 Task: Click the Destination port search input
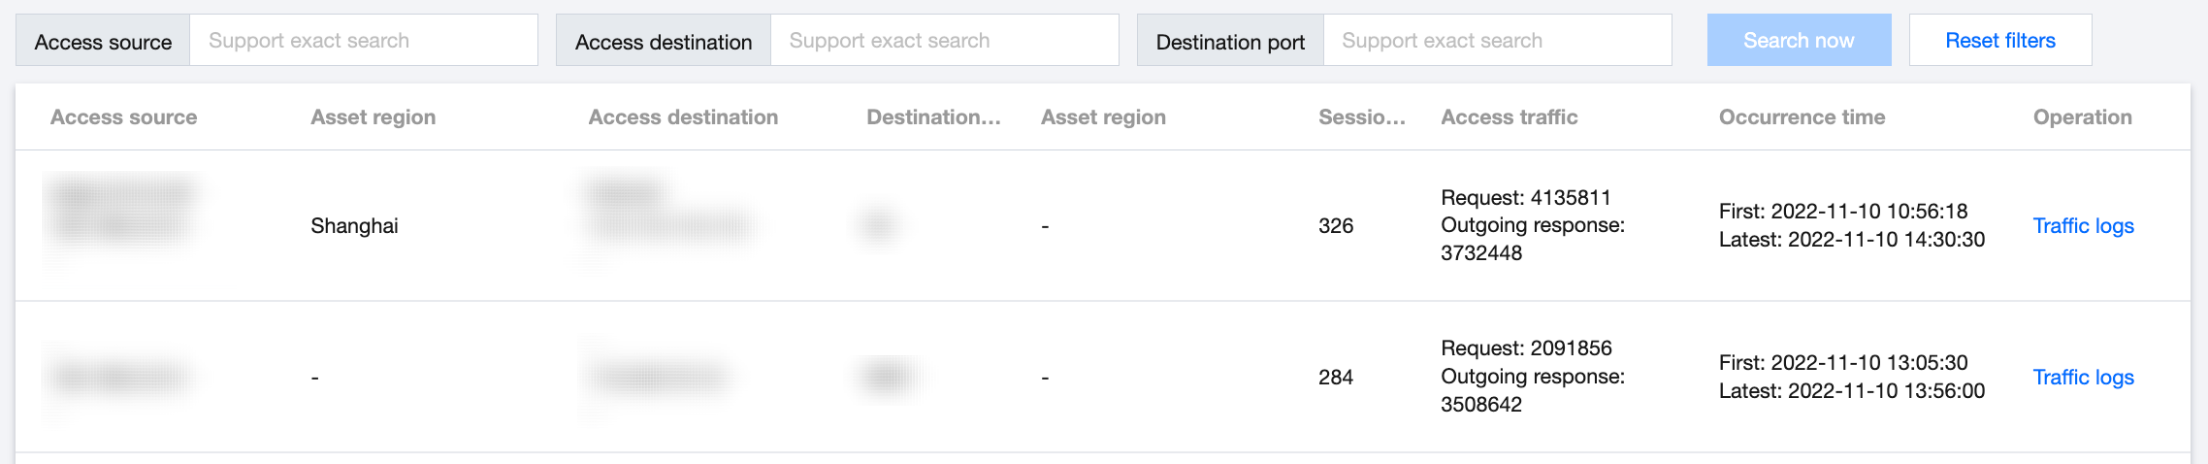[1496, 41]
